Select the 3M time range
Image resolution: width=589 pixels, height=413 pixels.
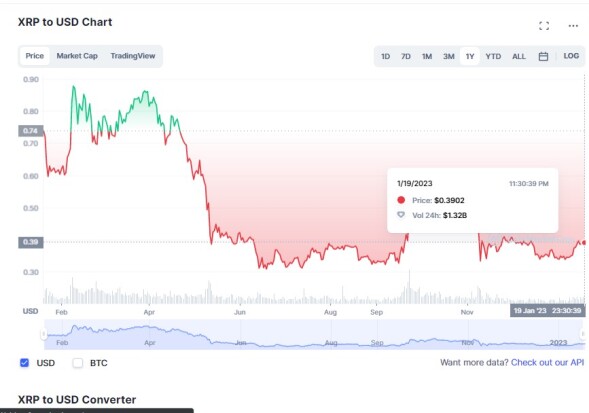tap(449, 56)
